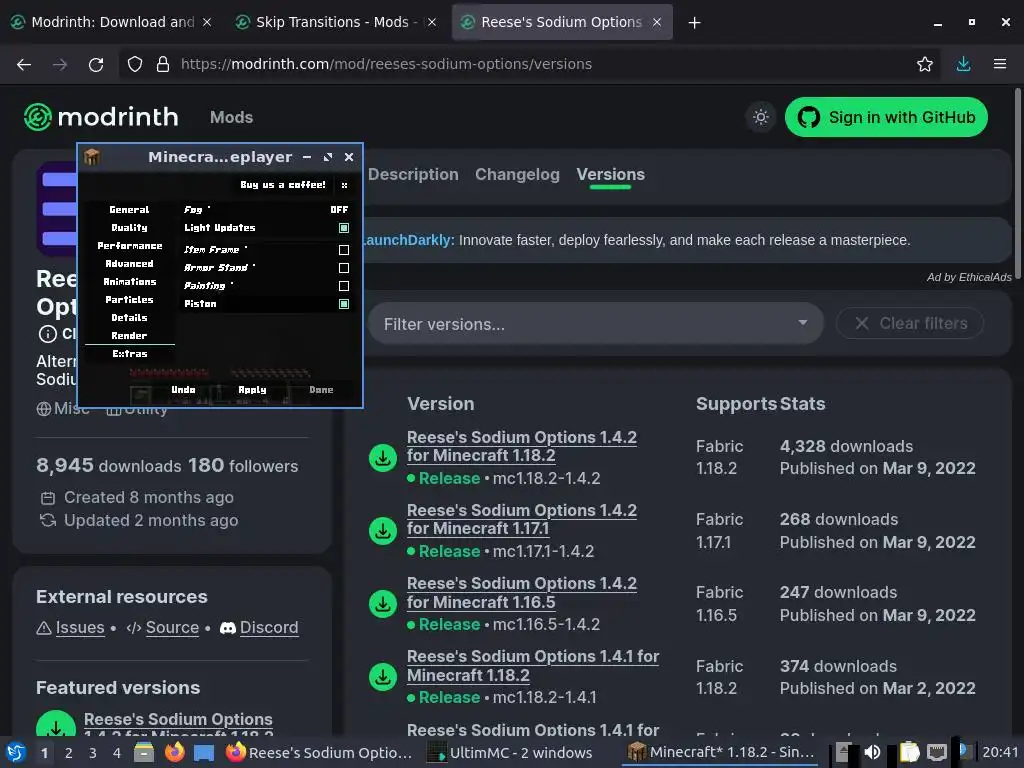Open the Firefox downloads arrow icon
1024x768 pixels.
coord(963,64)
